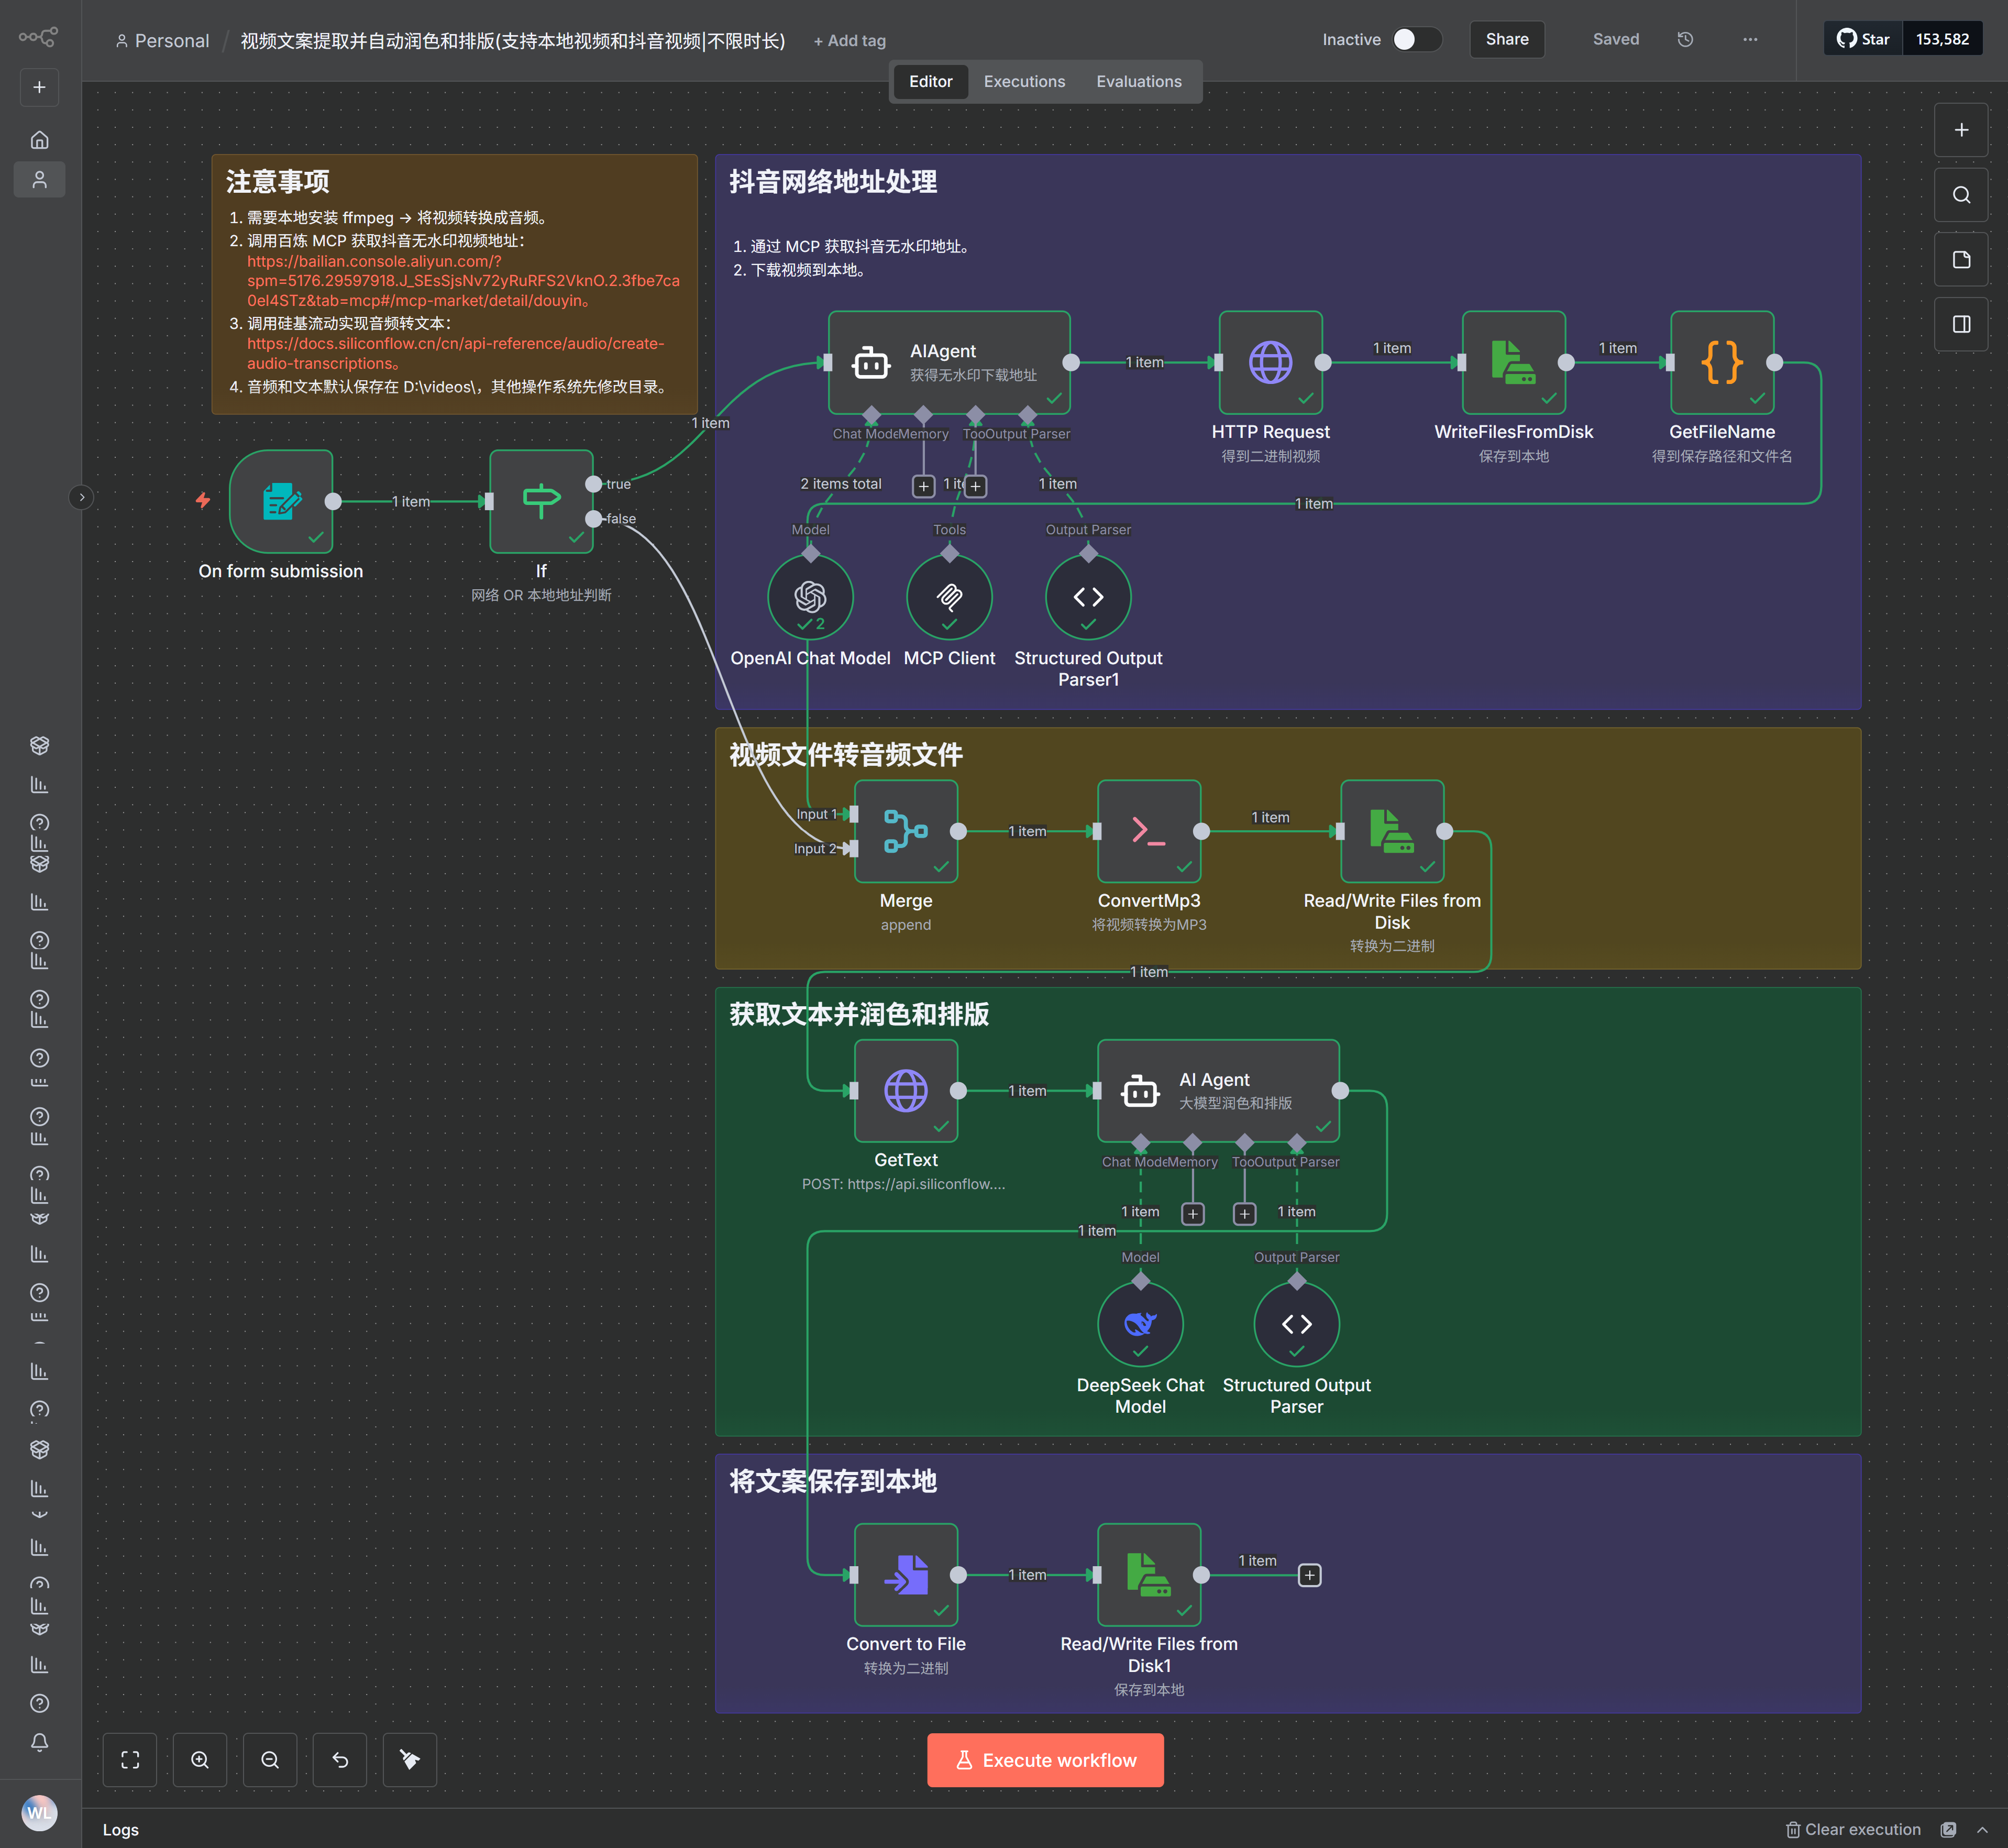
Task: Switch to the Evaluations tab
Action: [x=1138, y=82]
